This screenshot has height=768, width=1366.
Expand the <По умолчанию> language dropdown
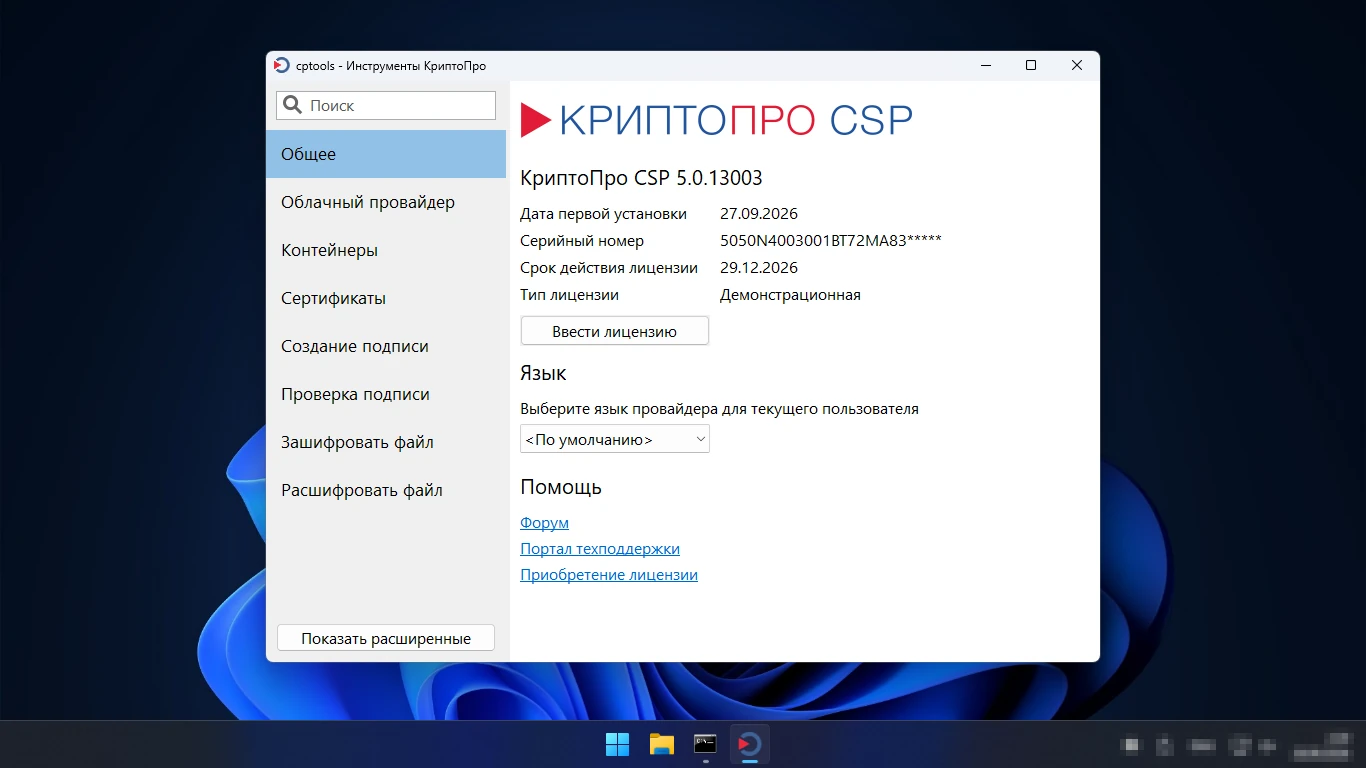click(x=615, y=439)
